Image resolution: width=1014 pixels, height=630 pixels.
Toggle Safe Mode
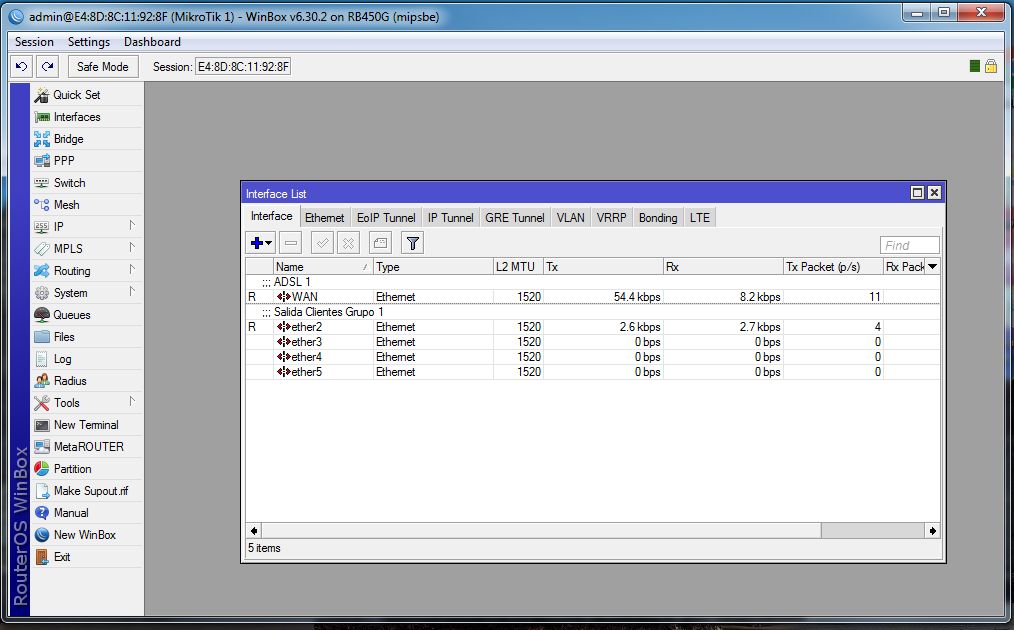(103, 67)
